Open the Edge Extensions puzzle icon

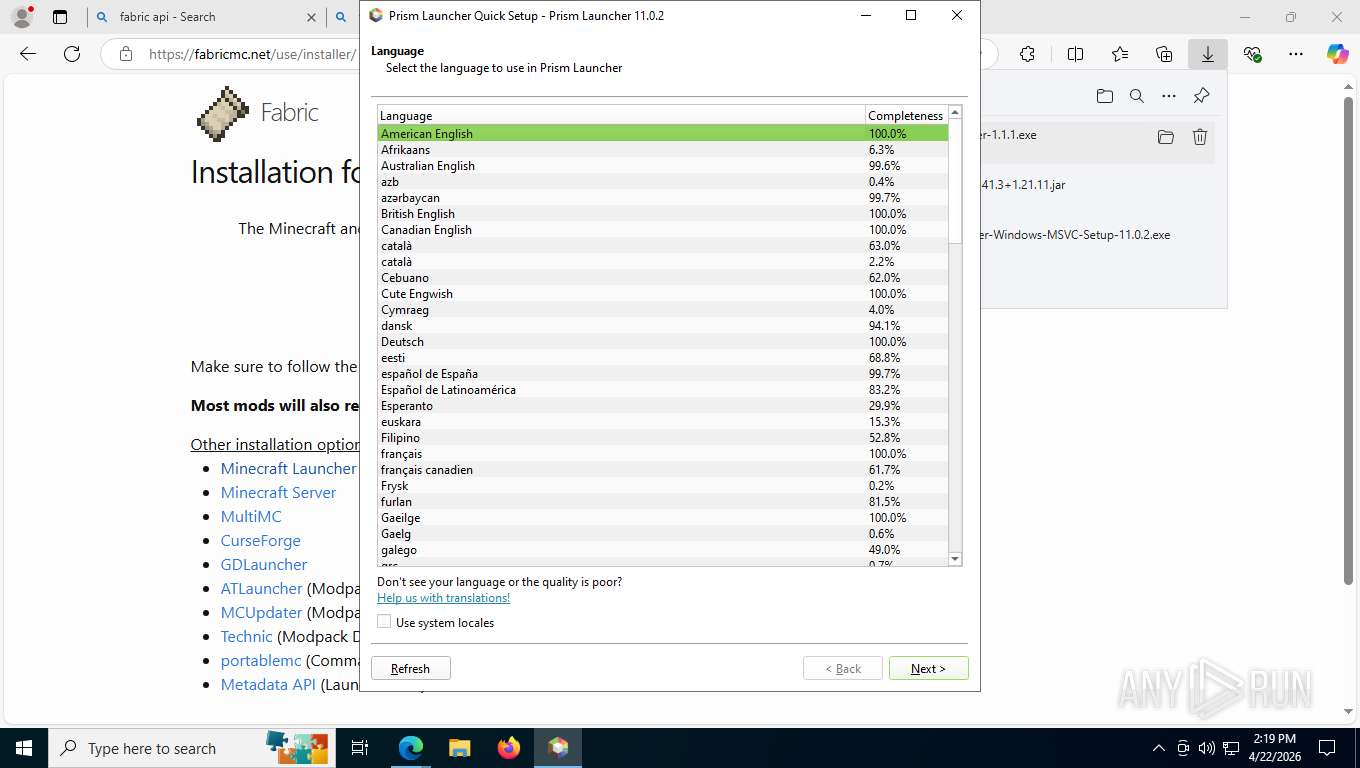pyautogui.click(x=1027, y=54)
